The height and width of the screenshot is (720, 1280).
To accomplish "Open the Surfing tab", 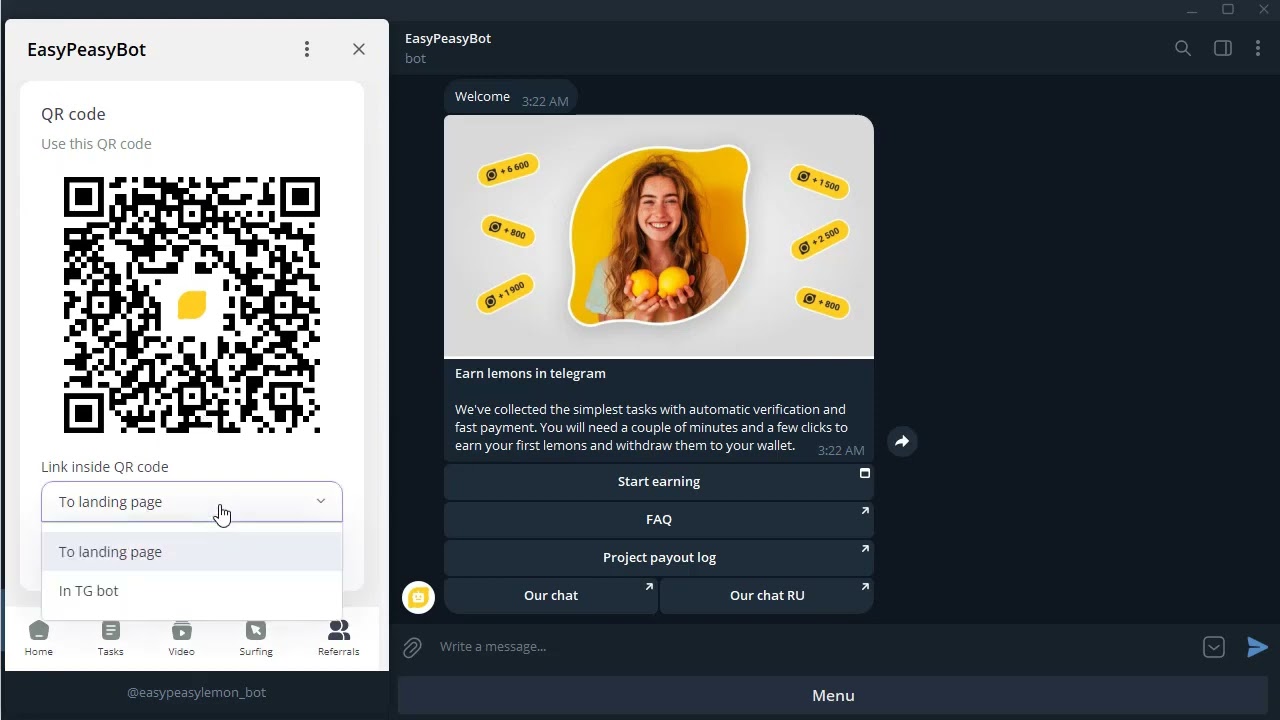I will tap(256, 638).
